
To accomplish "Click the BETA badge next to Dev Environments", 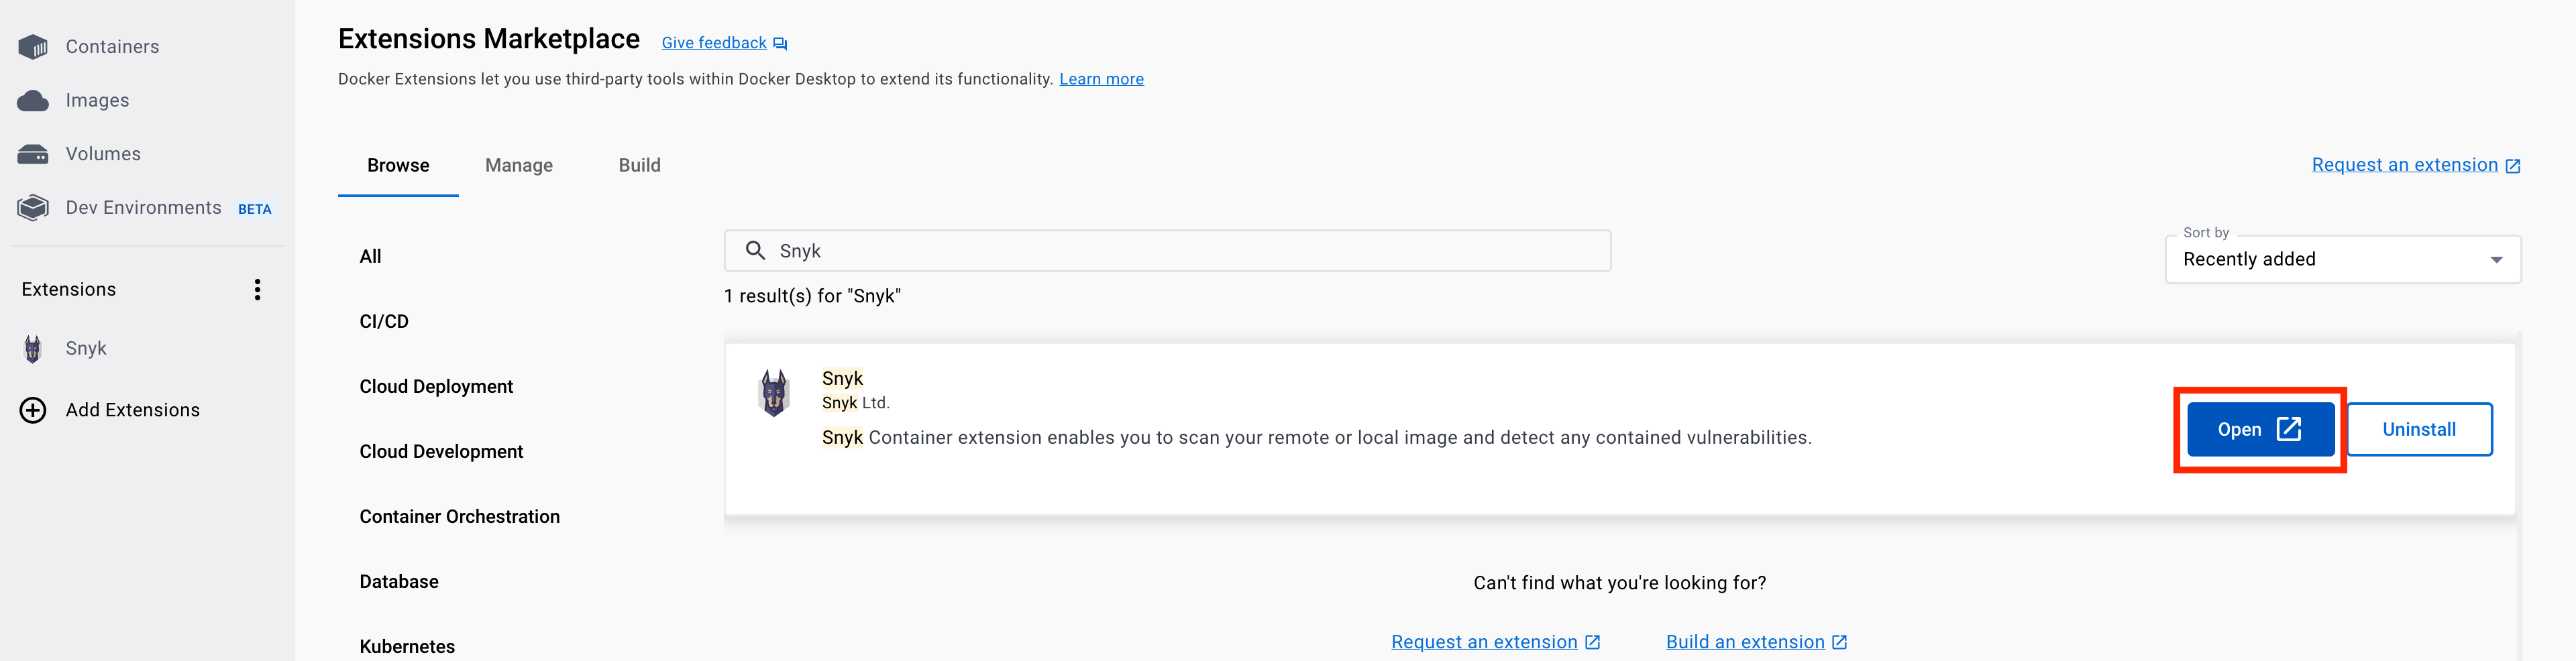I will (x=255, y=210).
